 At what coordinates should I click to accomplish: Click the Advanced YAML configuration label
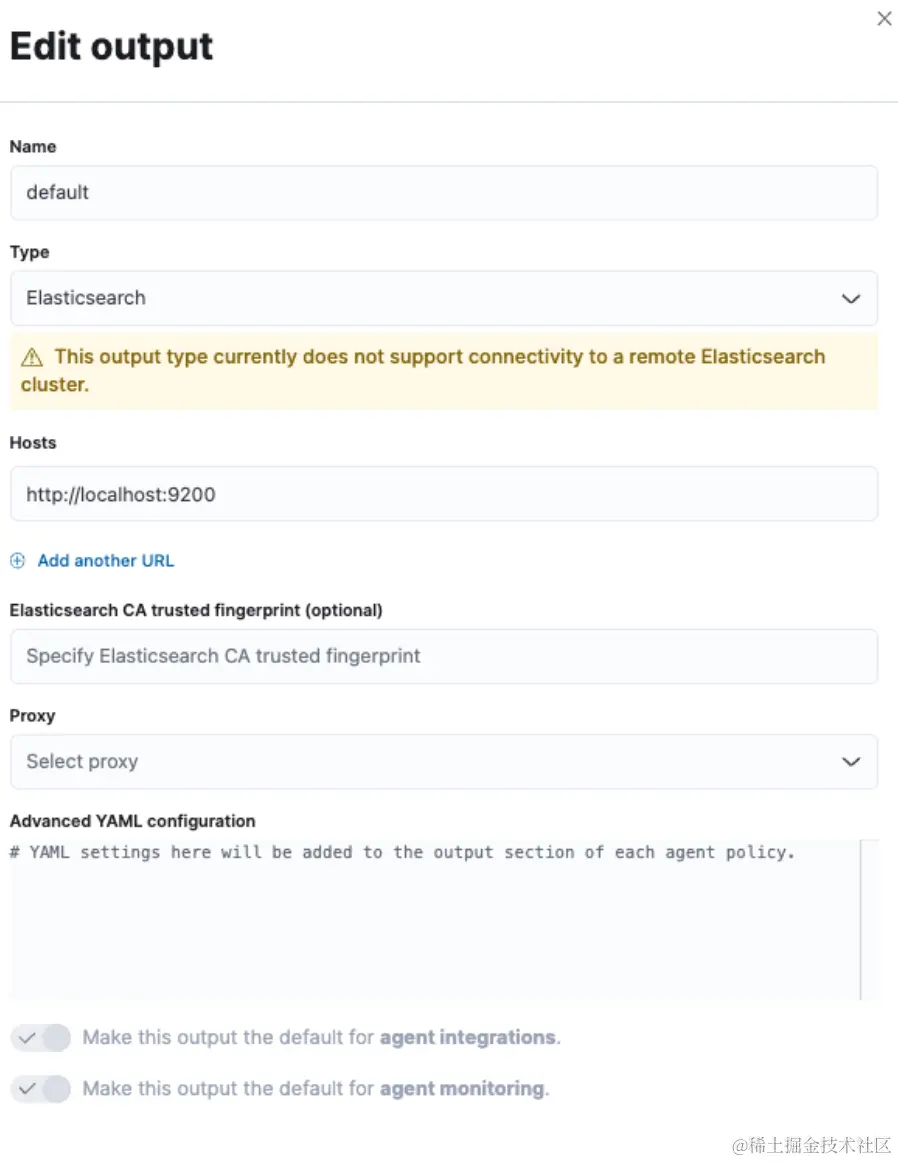tap(133, 821)
